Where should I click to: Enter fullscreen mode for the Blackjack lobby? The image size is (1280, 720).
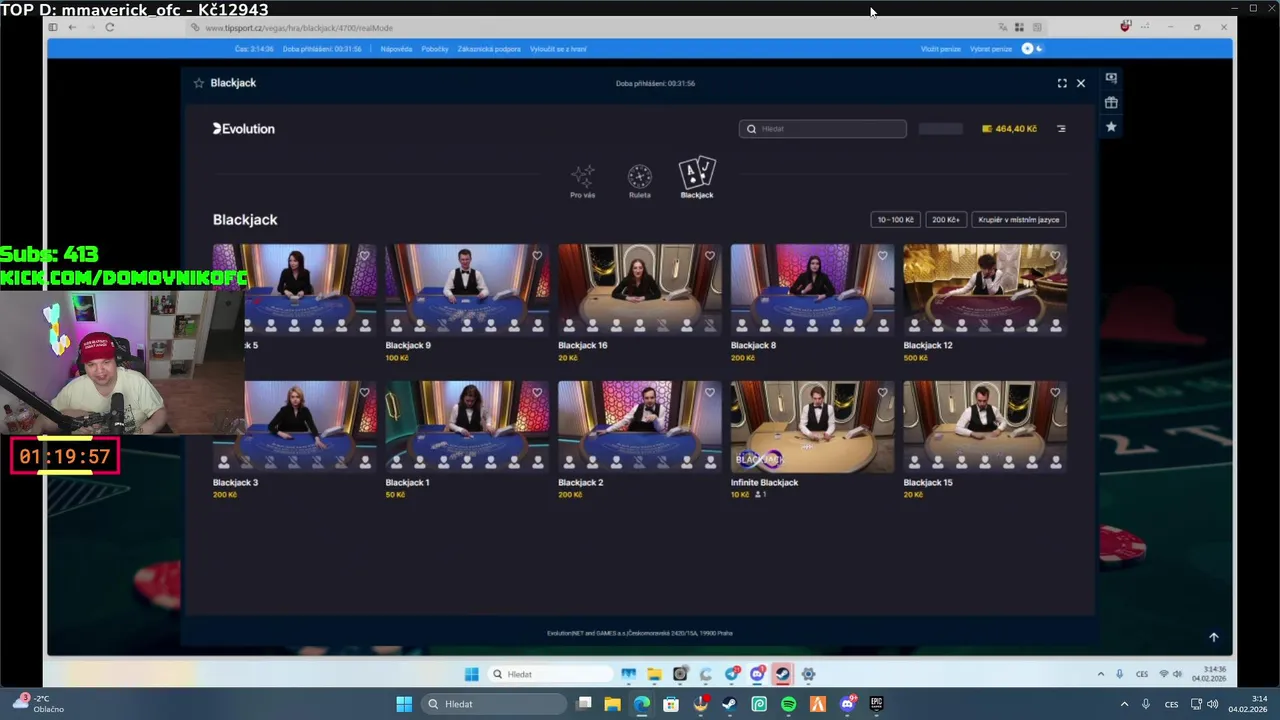click(x=1062, y=83)
